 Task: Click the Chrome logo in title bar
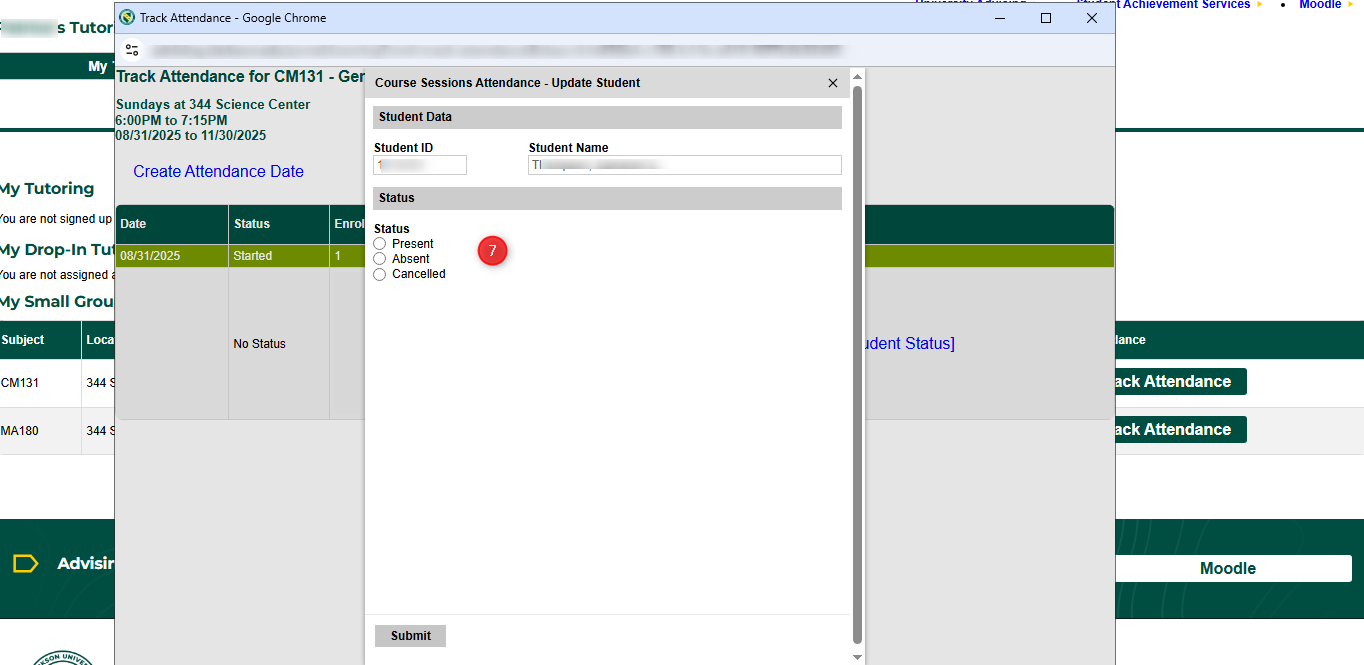[x=127, y=18]
